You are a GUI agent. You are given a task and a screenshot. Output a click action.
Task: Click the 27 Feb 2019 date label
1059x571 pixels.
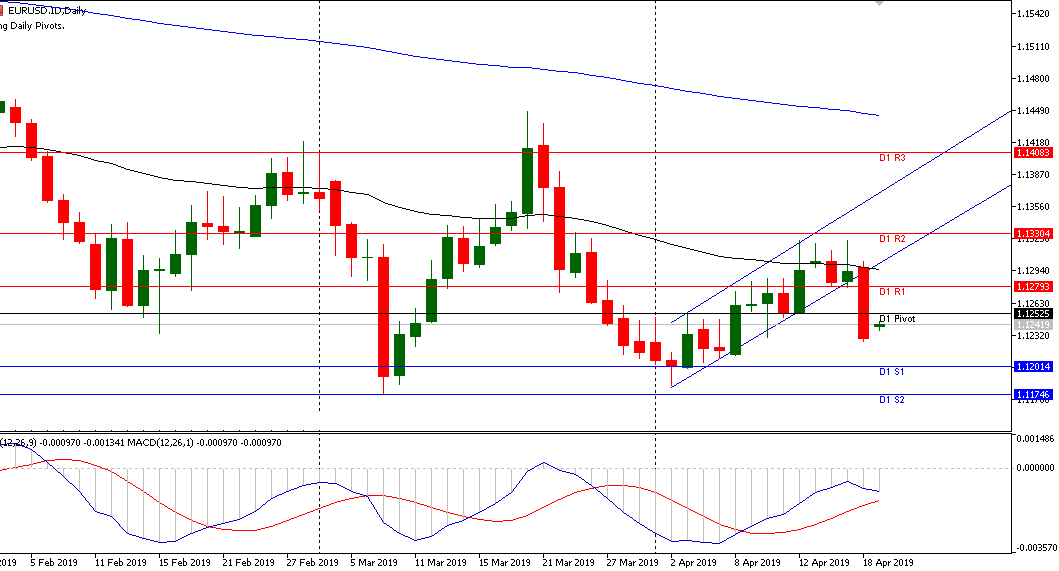coord(313,563)
